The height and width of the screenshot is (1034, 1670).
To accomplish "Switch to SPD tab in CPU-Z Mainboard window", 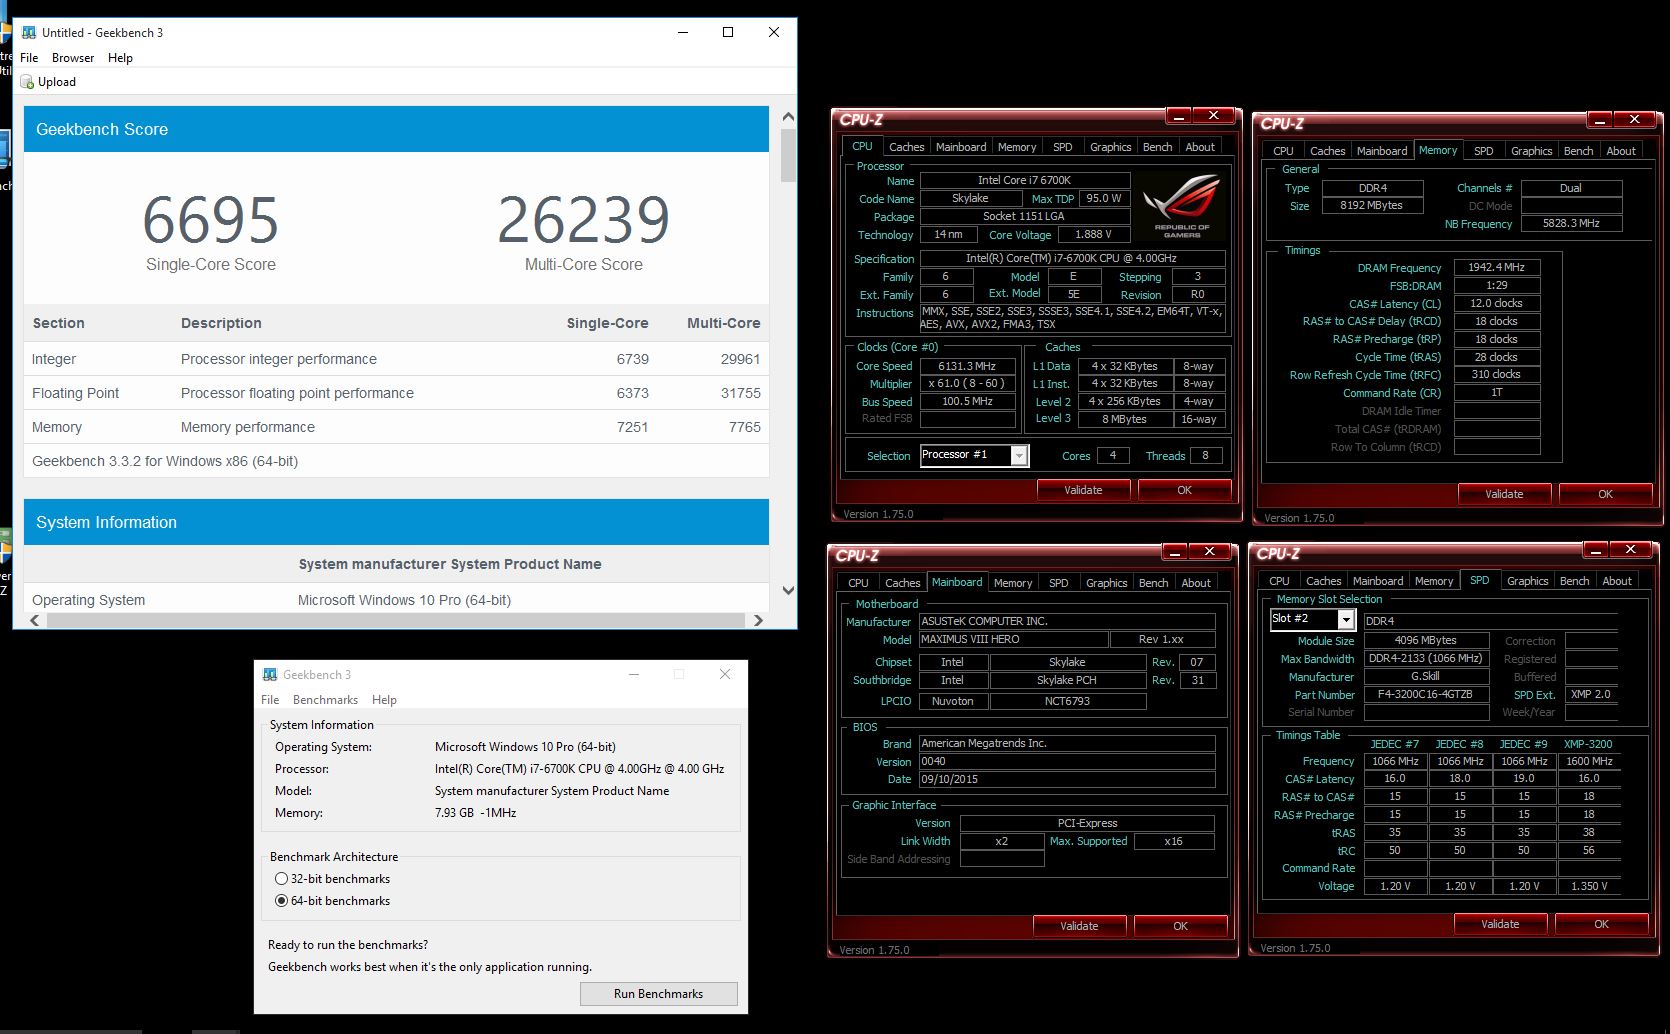I will 1058,583.
